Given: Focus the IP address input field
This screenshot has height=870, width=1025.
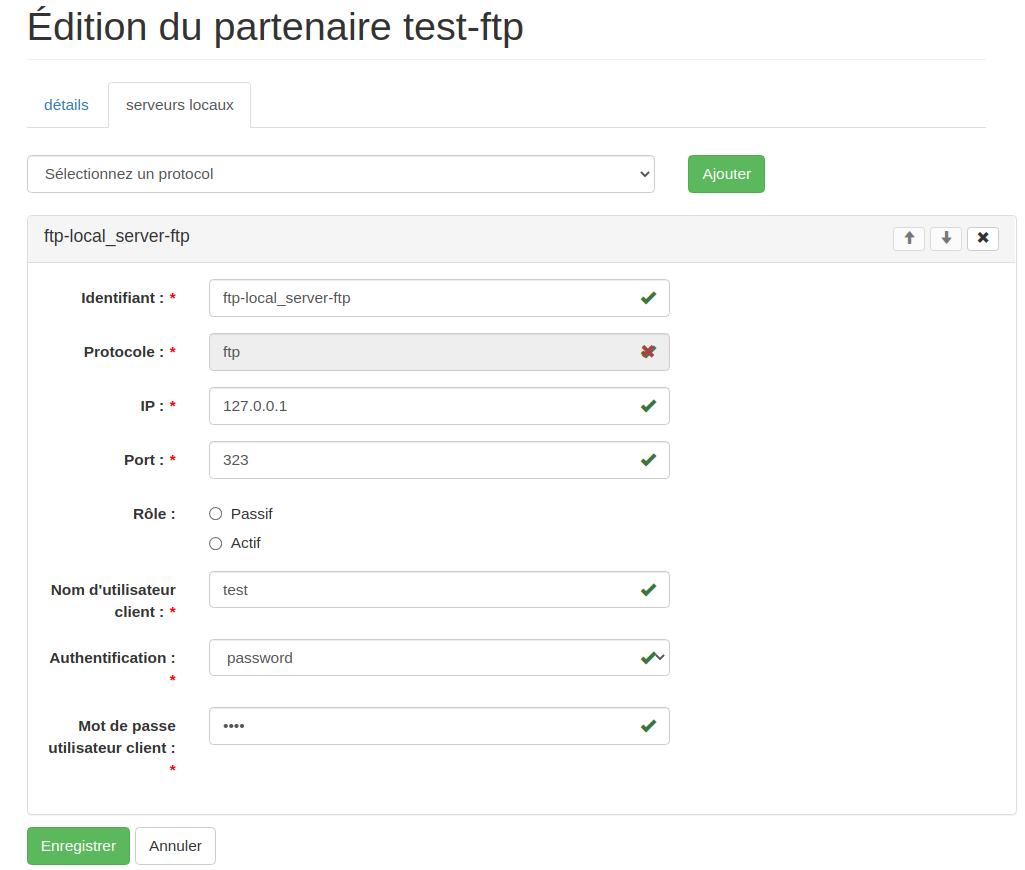Looking at the screenshot, I should pyautogui.click(x=439, y=406).
